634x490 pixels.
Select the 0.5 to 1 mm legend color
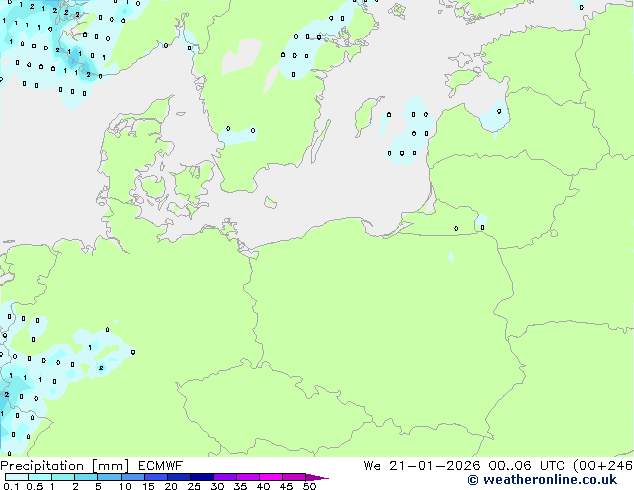40,477
